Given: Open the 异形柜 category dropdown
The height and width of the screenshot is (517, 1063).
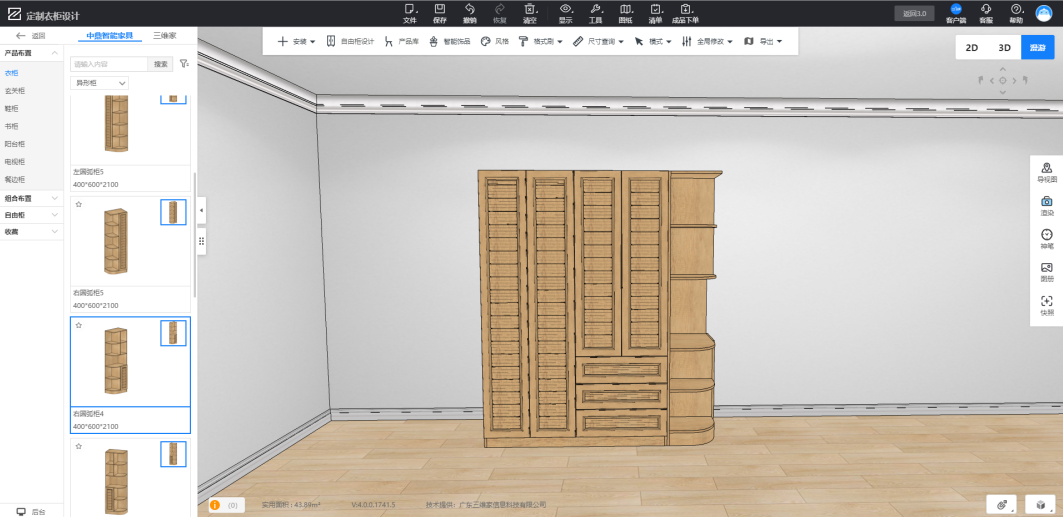Looking at the screenshot, I should pyautogui.click(x=99, y=83).
